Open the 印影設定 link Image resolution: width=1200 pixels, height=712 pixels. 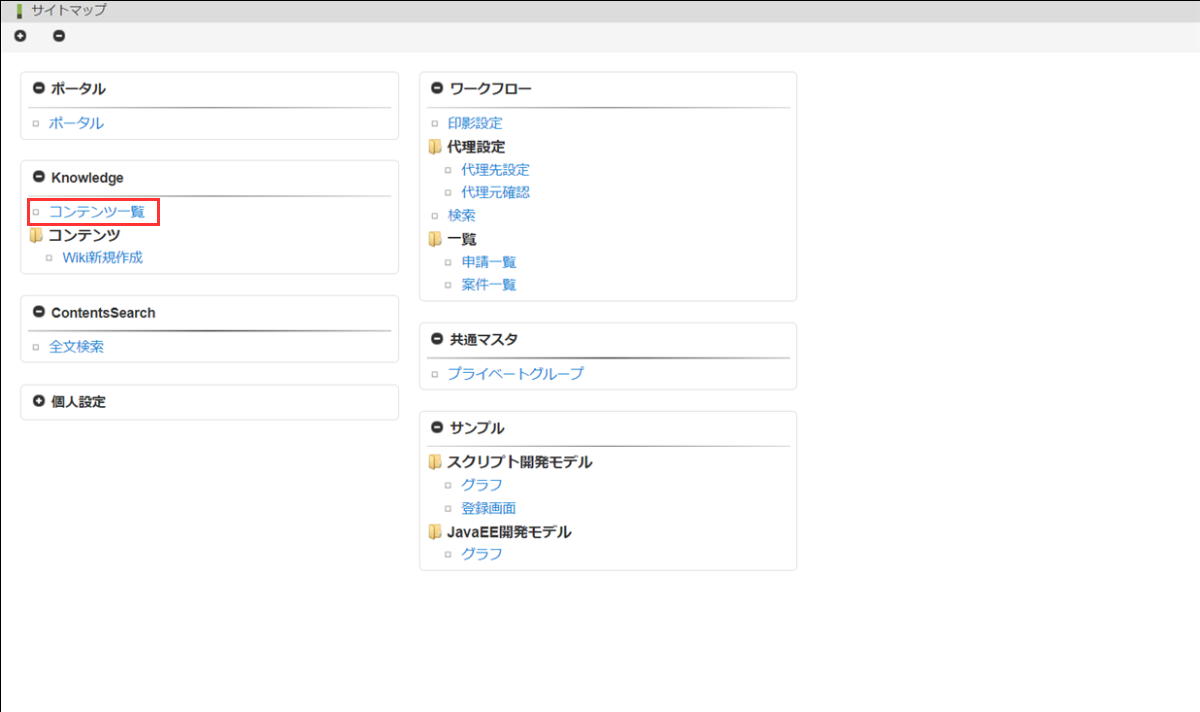475,123
